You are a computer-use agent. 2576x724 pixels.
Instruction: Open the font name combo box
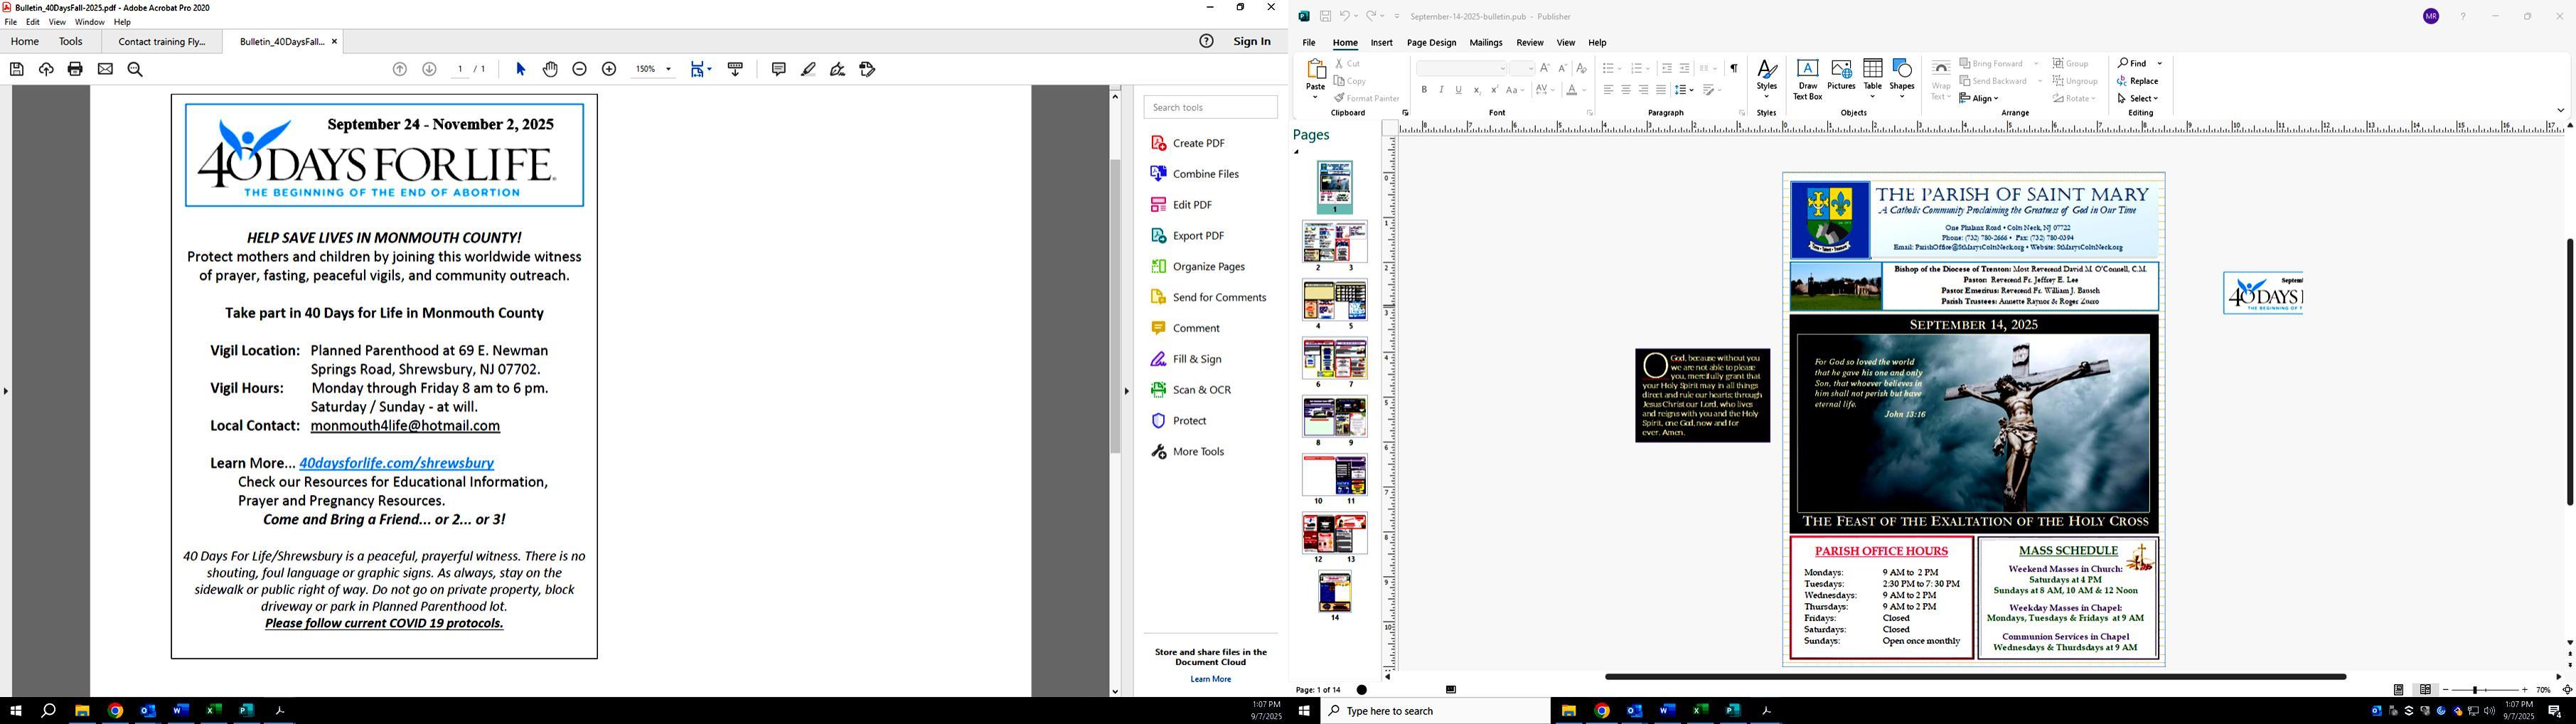[1462, 68]
